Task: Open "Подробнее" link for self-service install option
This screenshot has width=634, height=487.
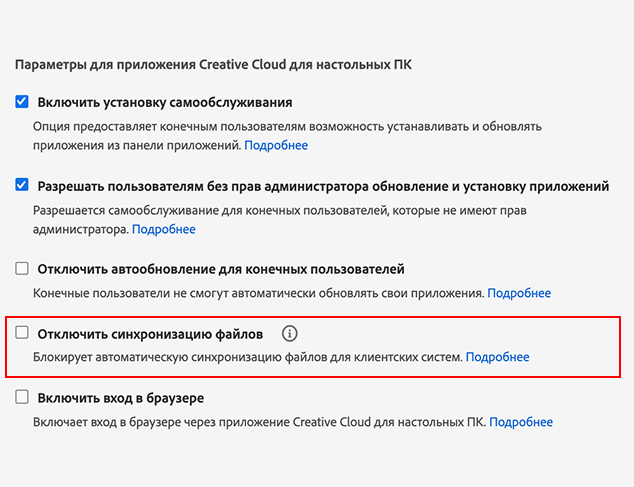Action: [277, 146]
